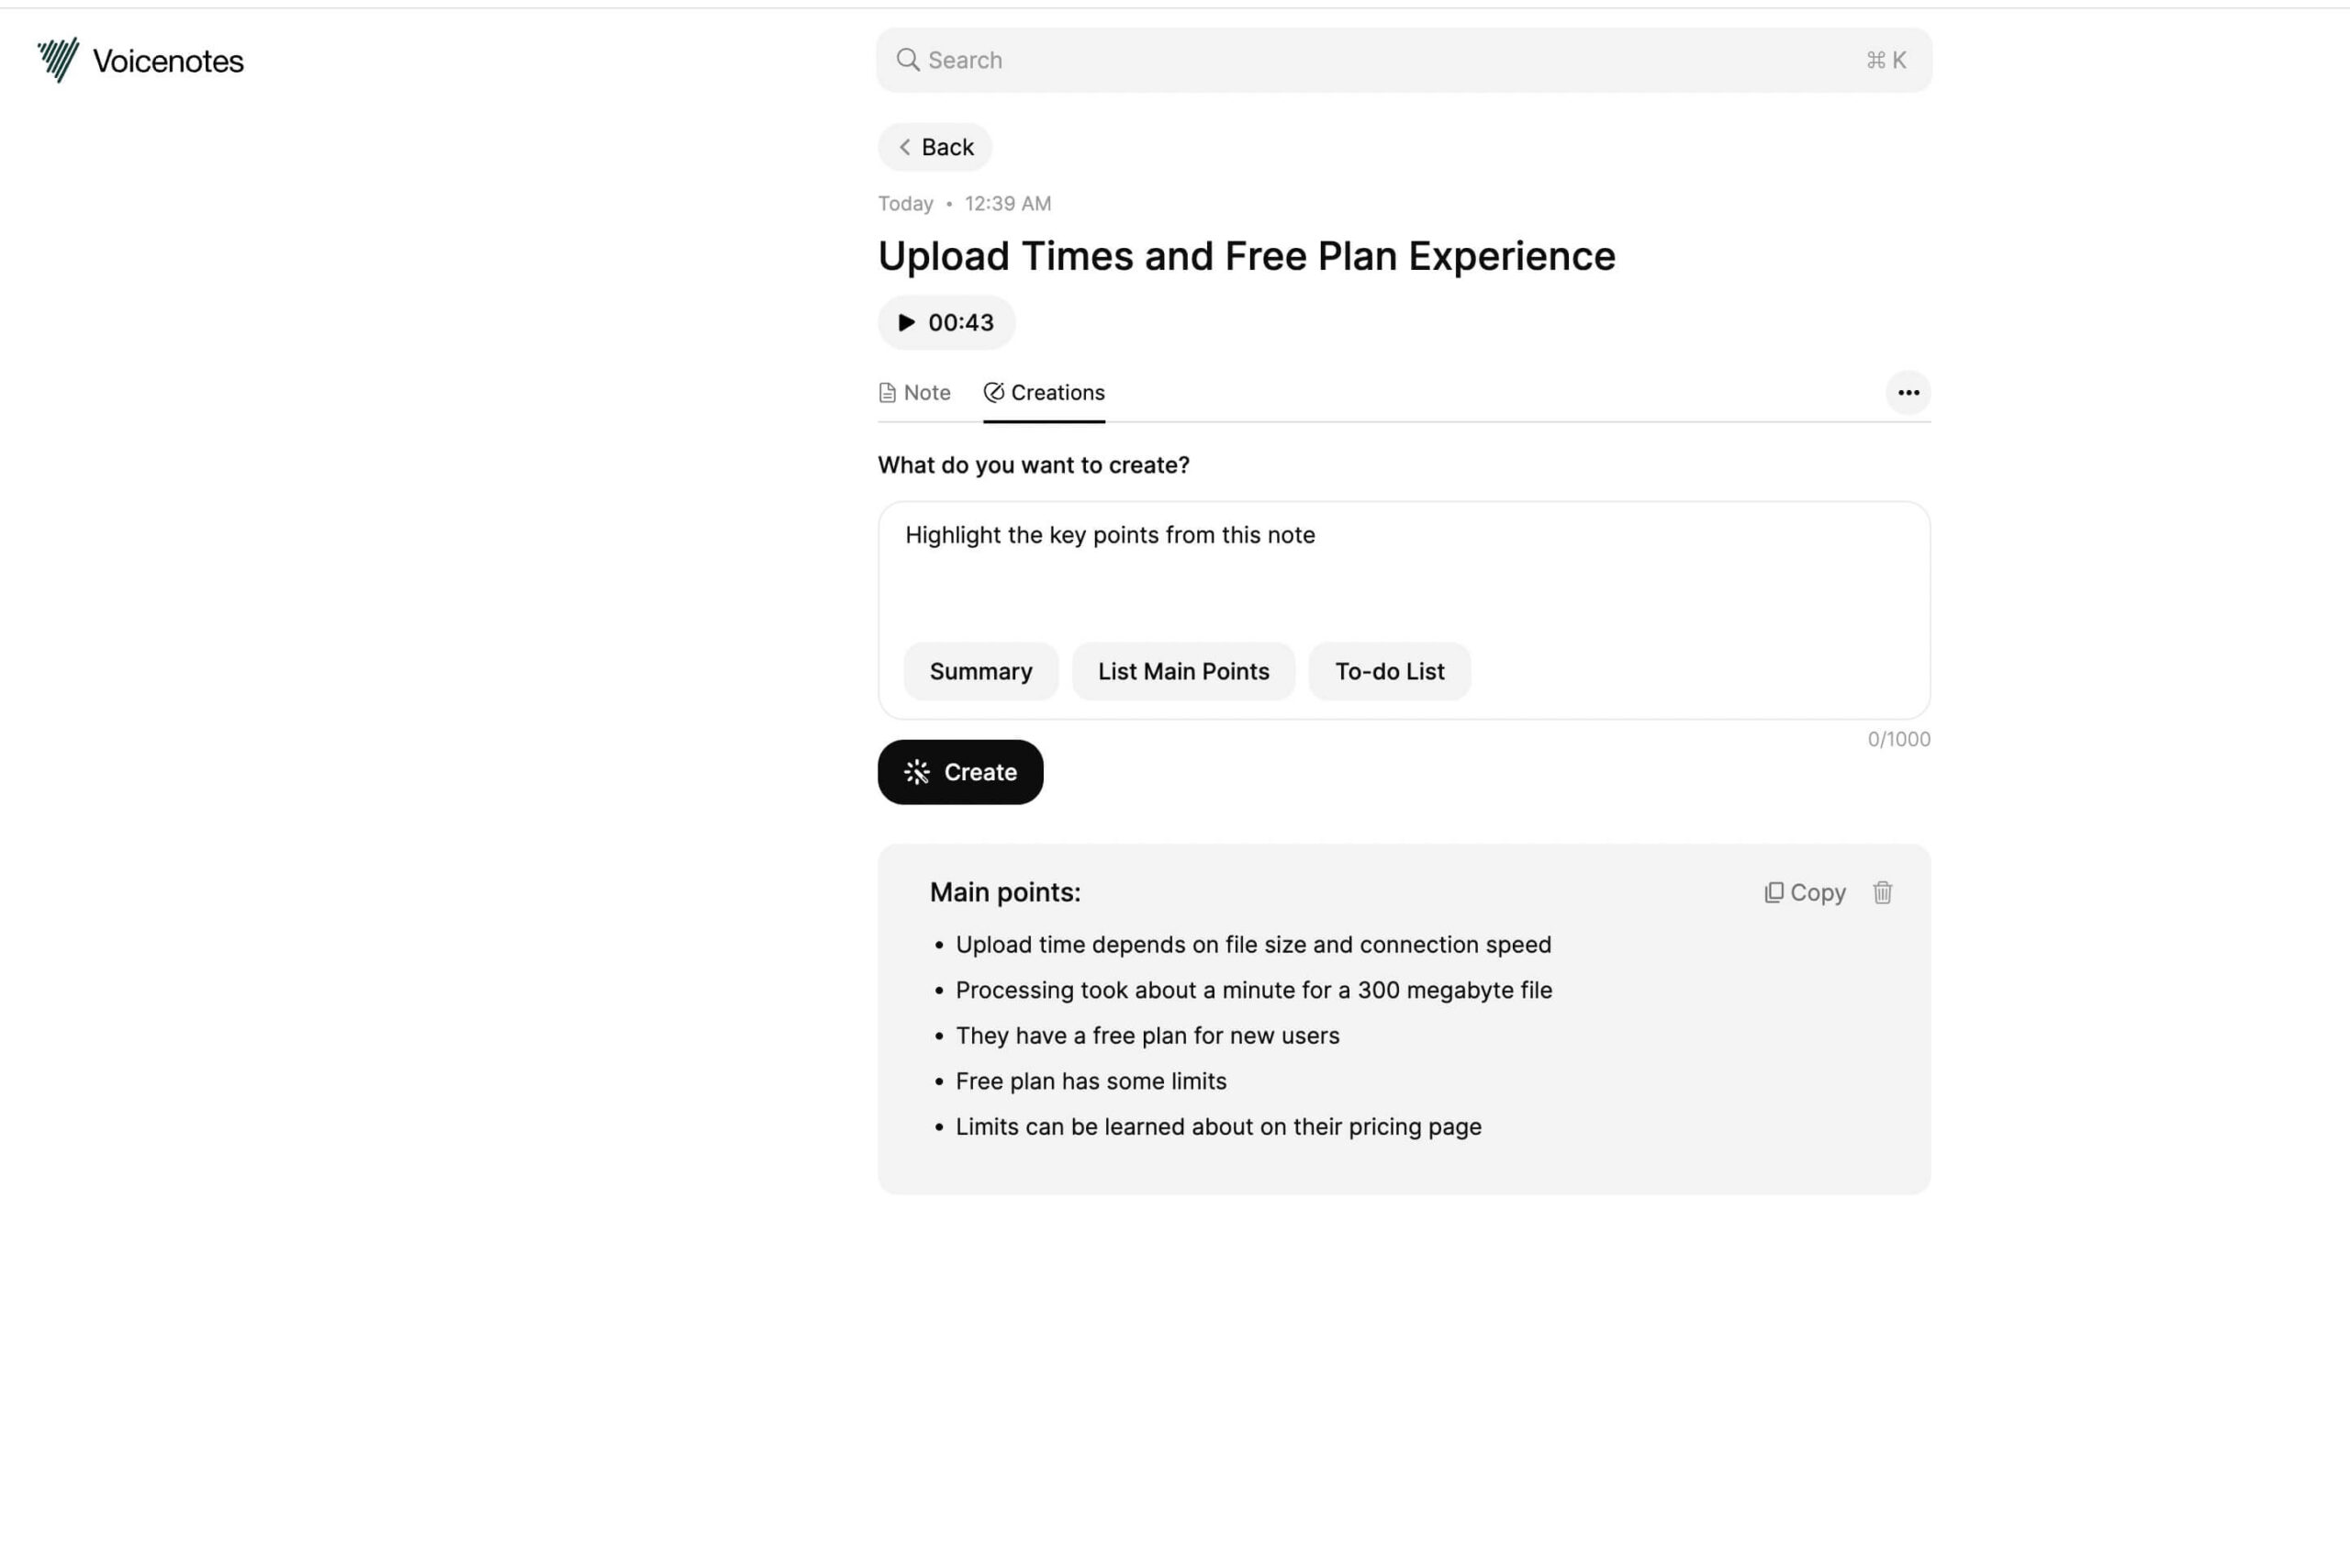Click into the Search field

pyautogui.click(x=1380, y=60)
